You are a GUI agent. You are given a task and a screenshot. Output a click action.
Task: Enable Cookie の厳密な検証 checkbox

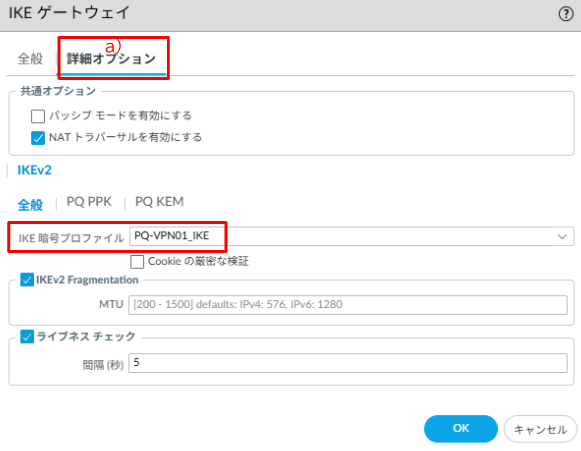(137, 262)
